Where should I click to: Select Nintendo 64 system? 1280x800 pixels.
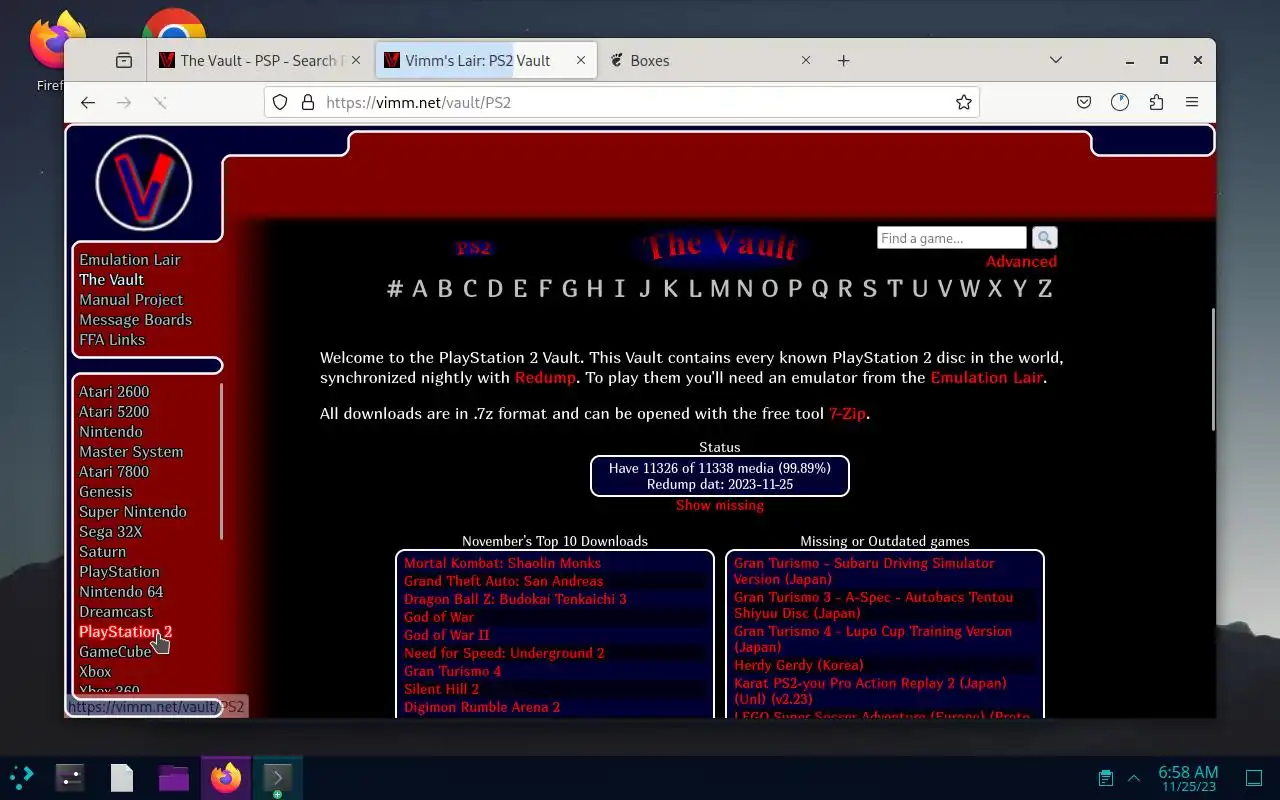pyautogui.click(x=121, y=591)
